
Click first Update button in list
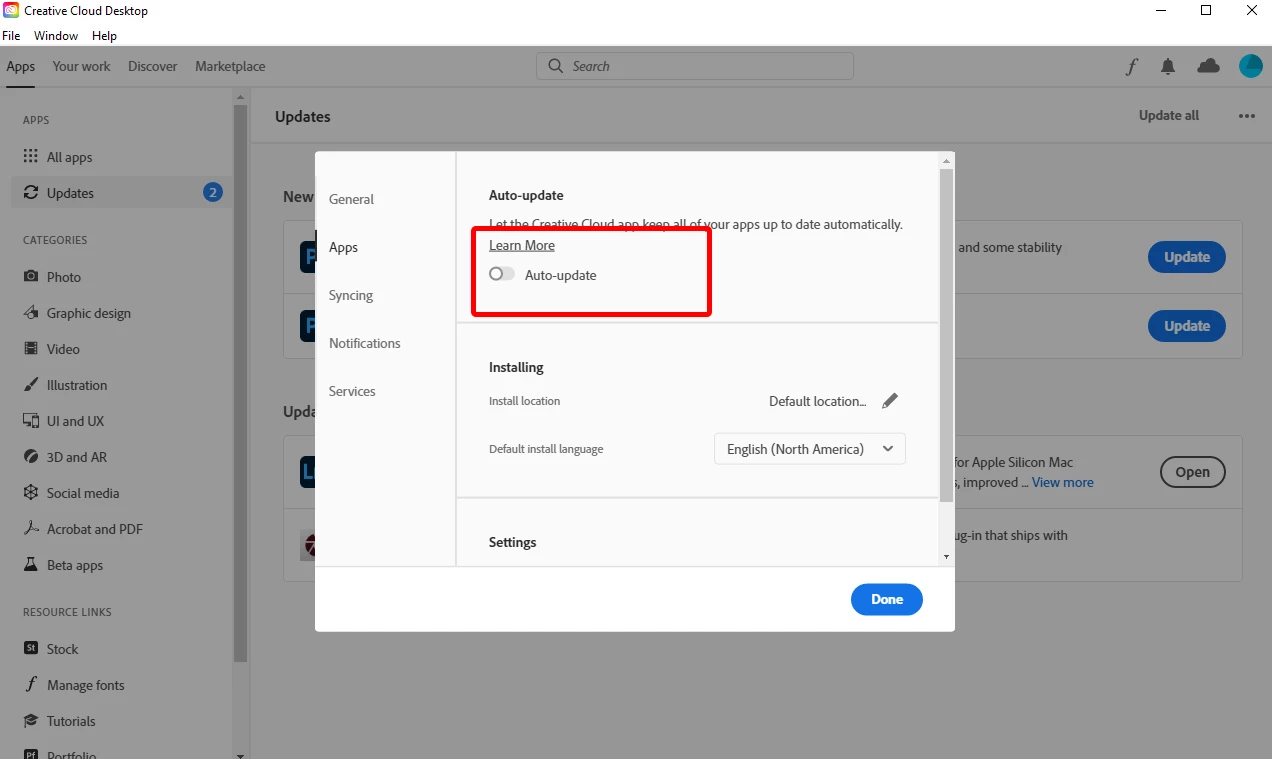[1187, 257]
